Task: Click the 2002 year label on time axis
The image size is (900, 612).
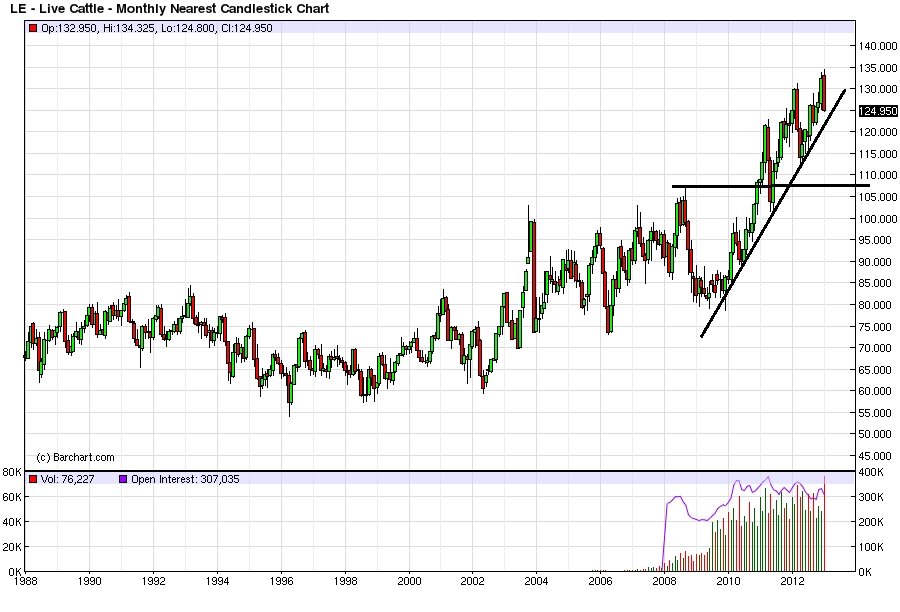Action: point(472,581)
